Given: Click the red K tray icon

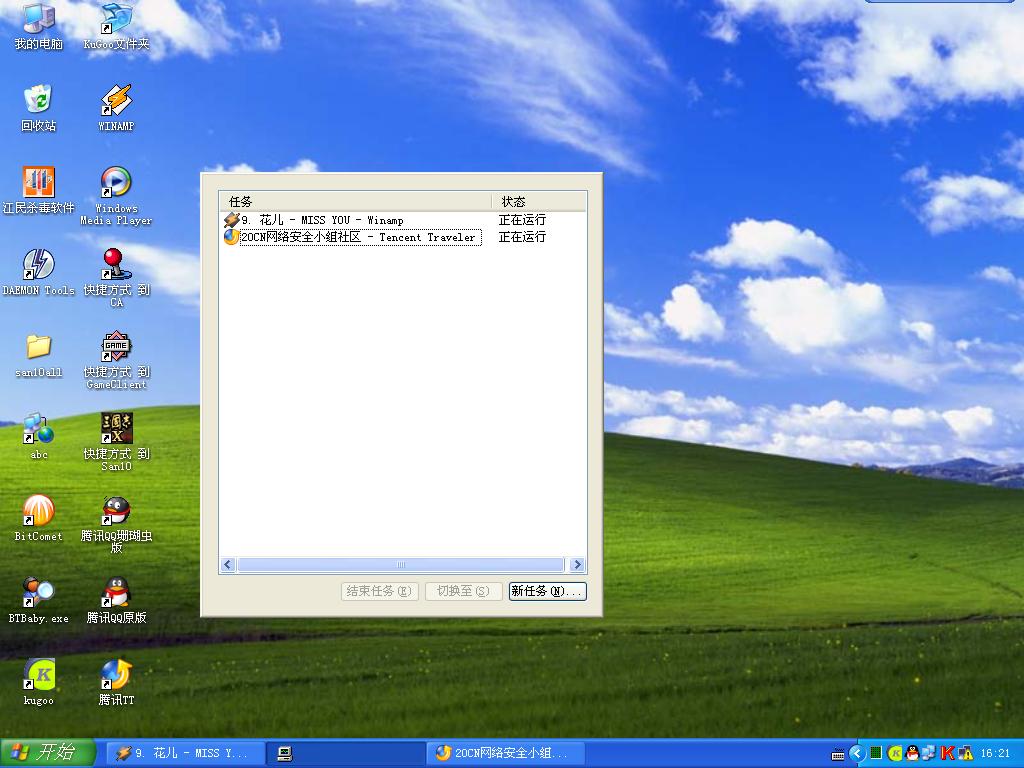Looking at the screenshot, I should [948, 753].
